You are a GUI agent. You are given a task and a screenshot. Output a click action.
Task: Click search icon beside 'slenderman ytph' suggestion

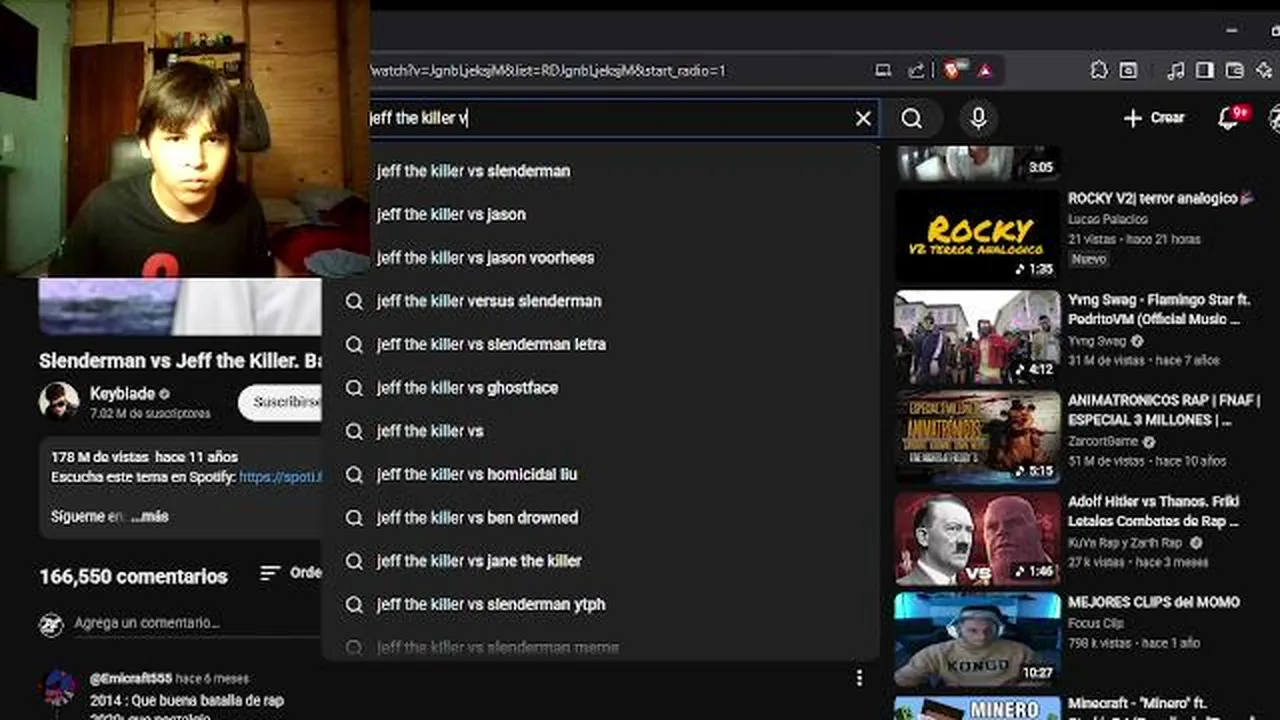(x=353, y=604)
